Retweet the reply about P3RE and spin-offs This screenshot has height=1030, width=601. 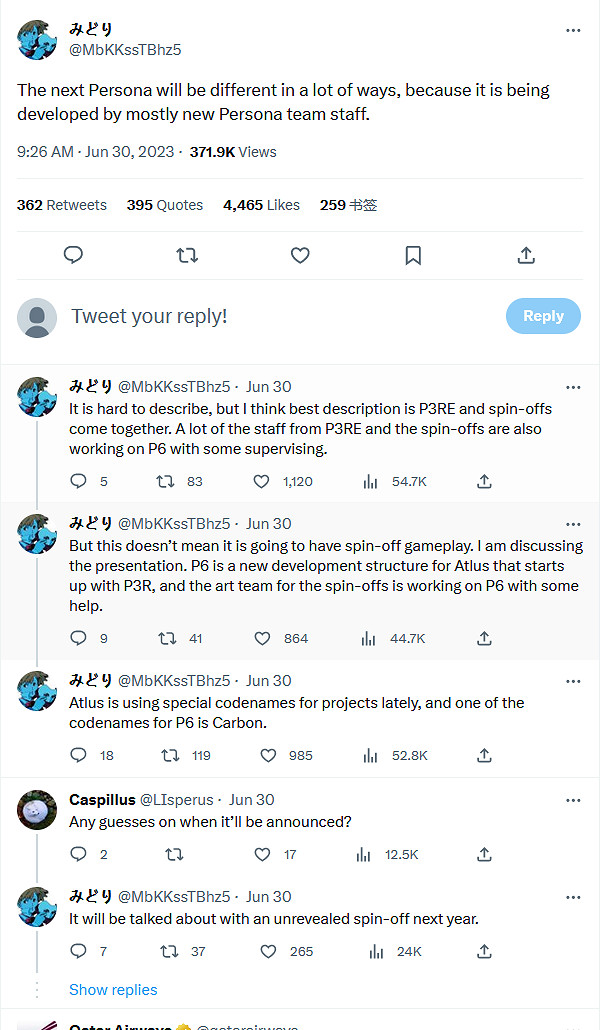[167, 481]
